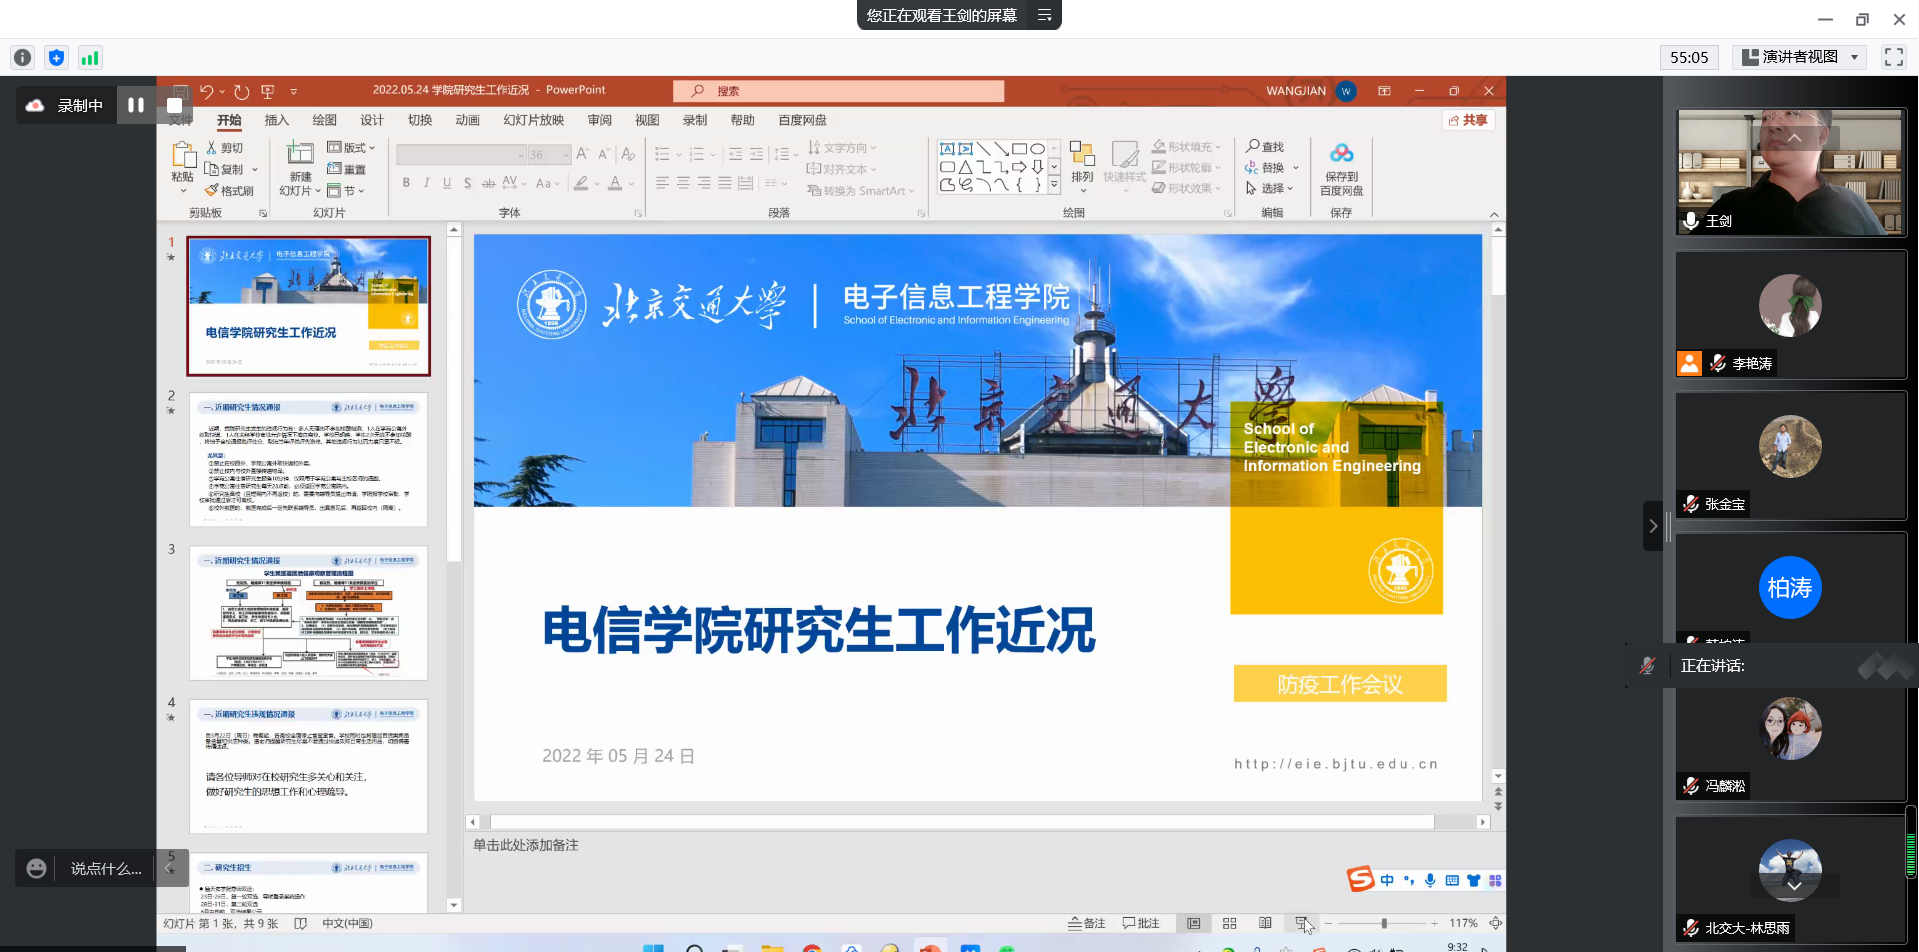
Task: Collapse the ribbon with the chevron
Action: point(1494,214)
